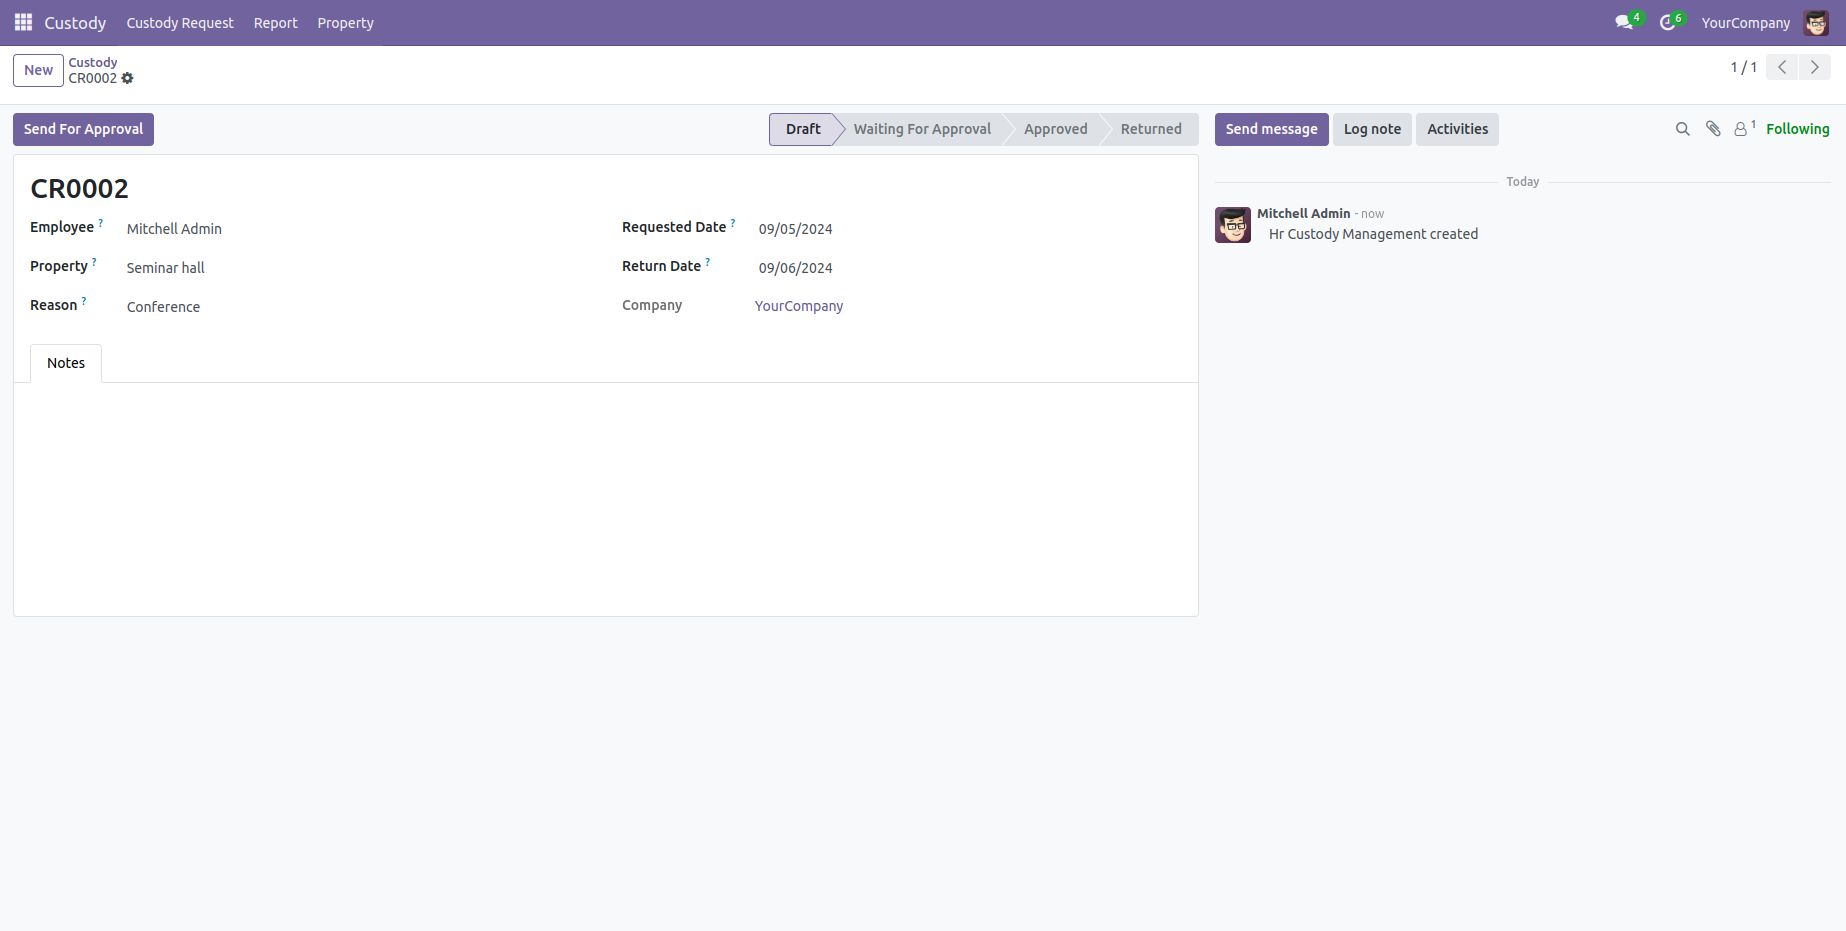Expand the Property menu
The image size is (1846, 931).
345,23
